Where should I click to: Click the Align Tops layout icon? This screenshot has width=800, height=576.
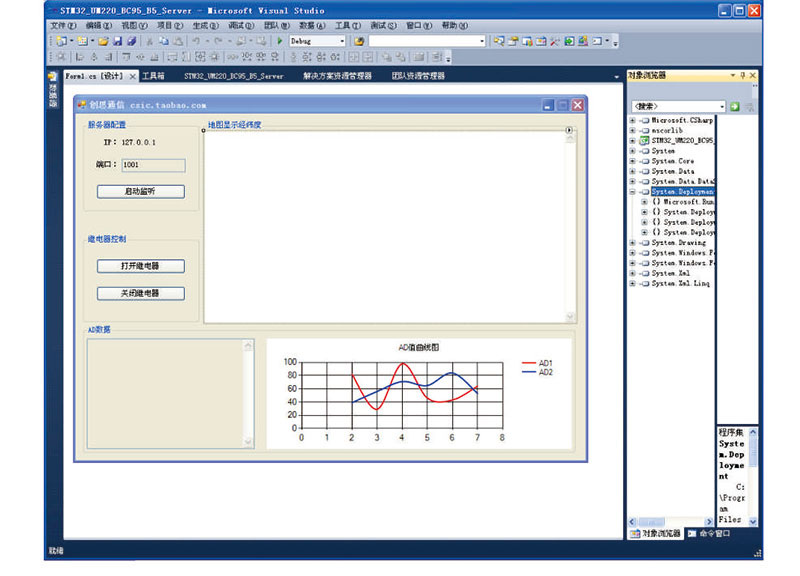(127, 57)
